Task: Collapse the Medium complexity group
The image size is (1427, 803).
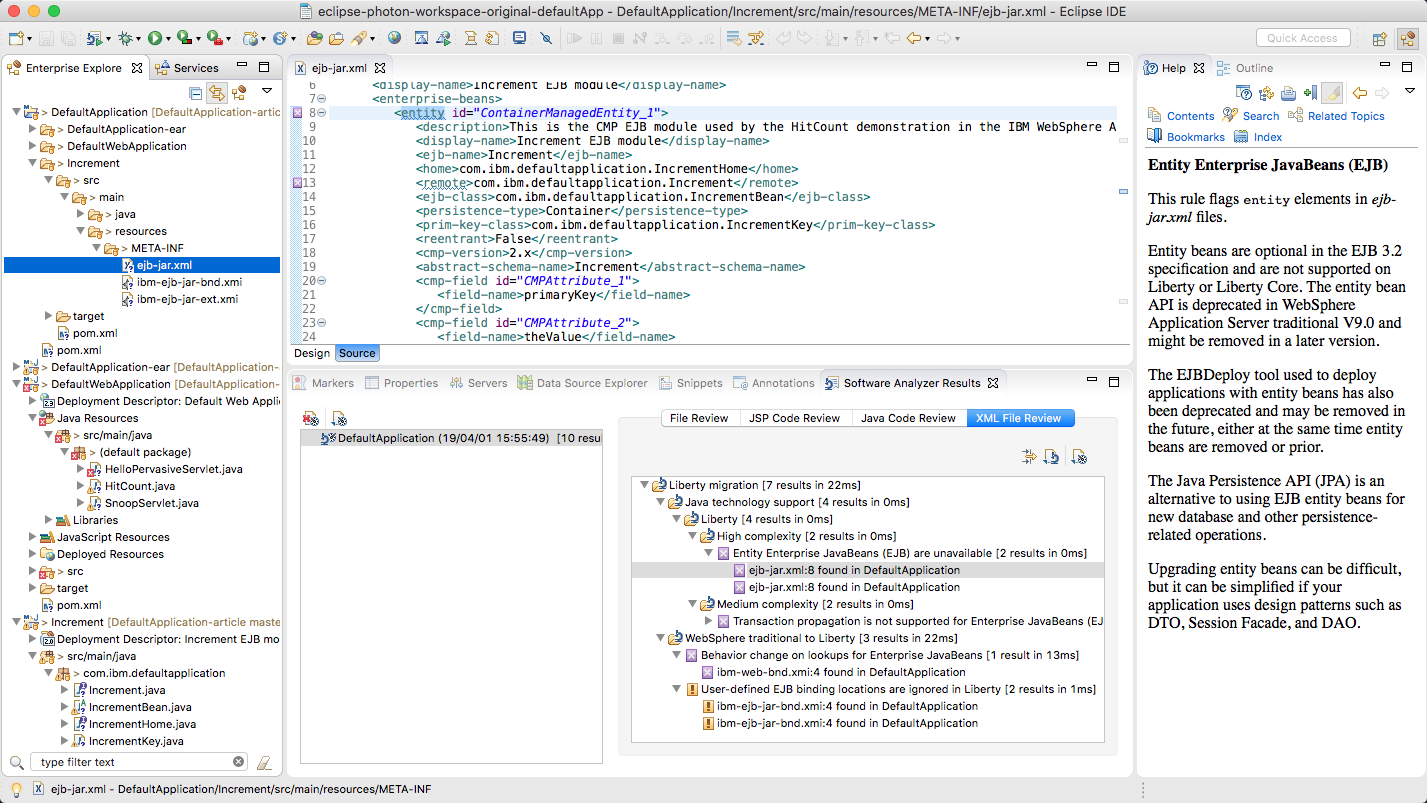Action: click(x=692, y=604)
